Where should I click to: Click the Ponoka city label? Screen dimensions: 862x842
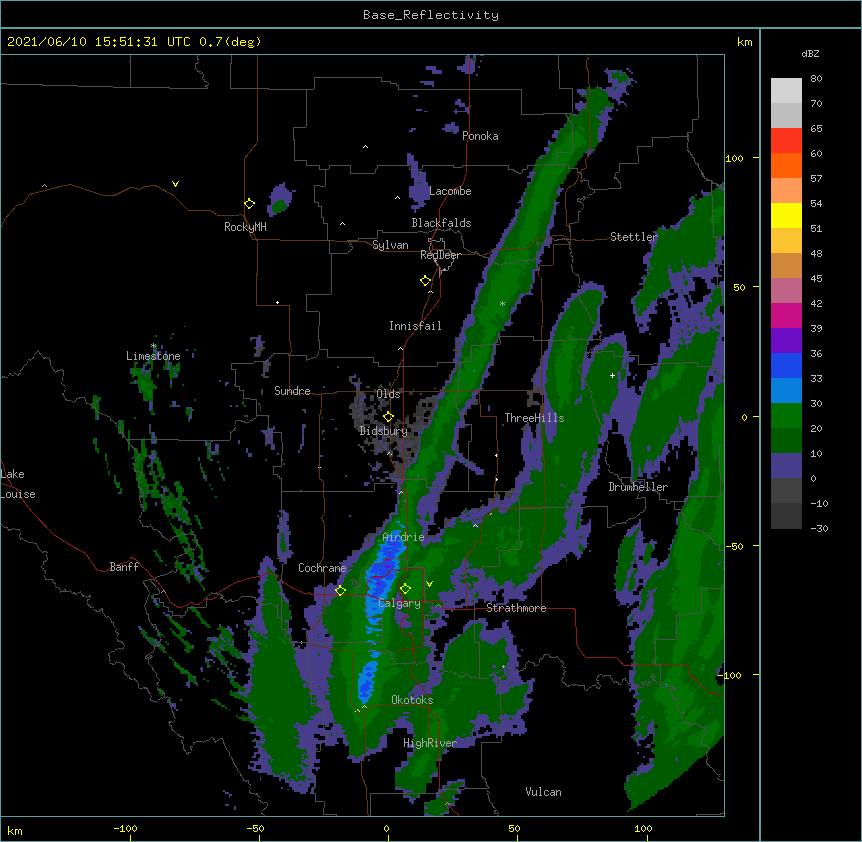[x=480, y=136]
